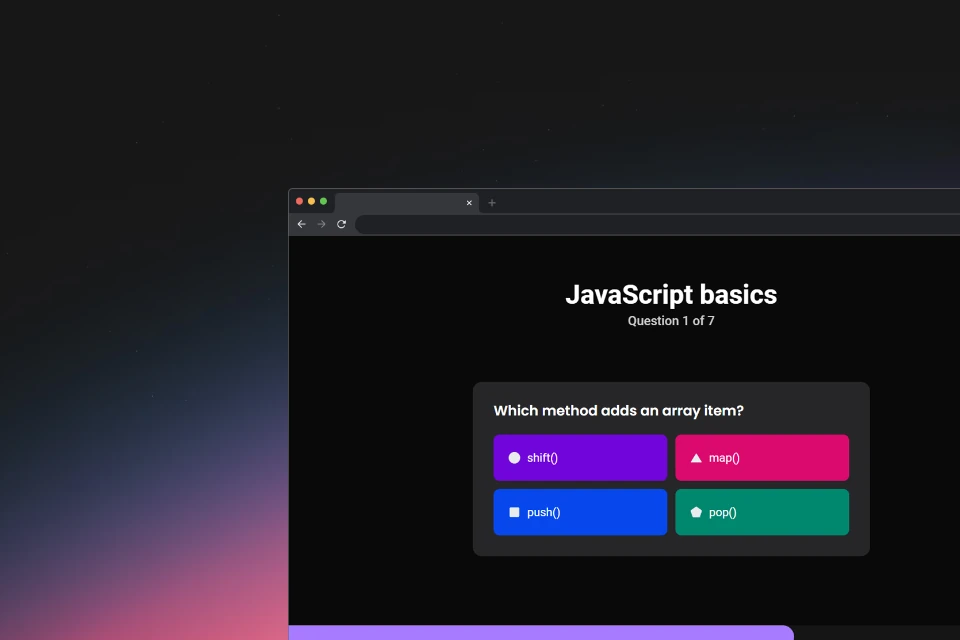Click the pentagon icon on the pop() answer

696,512
